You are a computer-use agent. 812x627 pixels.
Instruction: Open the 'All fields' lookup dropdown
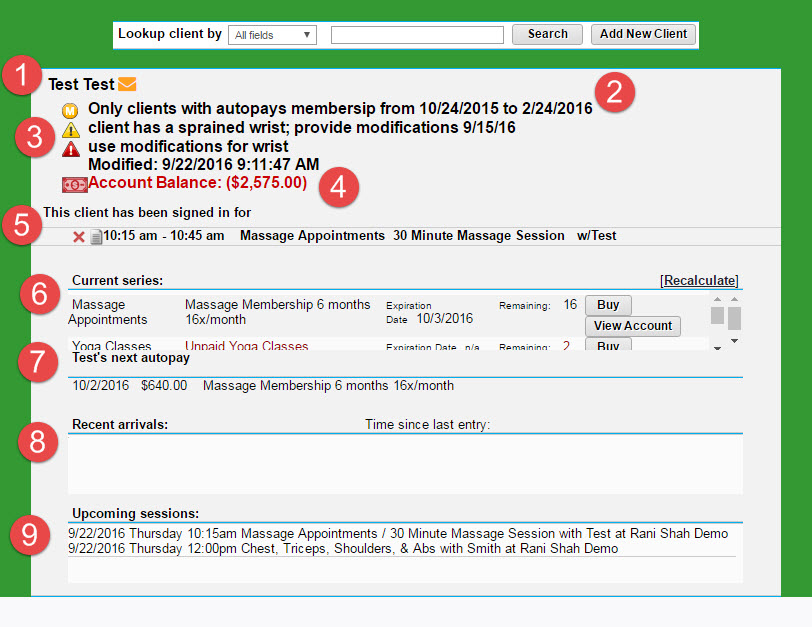(x=272, y=35)
